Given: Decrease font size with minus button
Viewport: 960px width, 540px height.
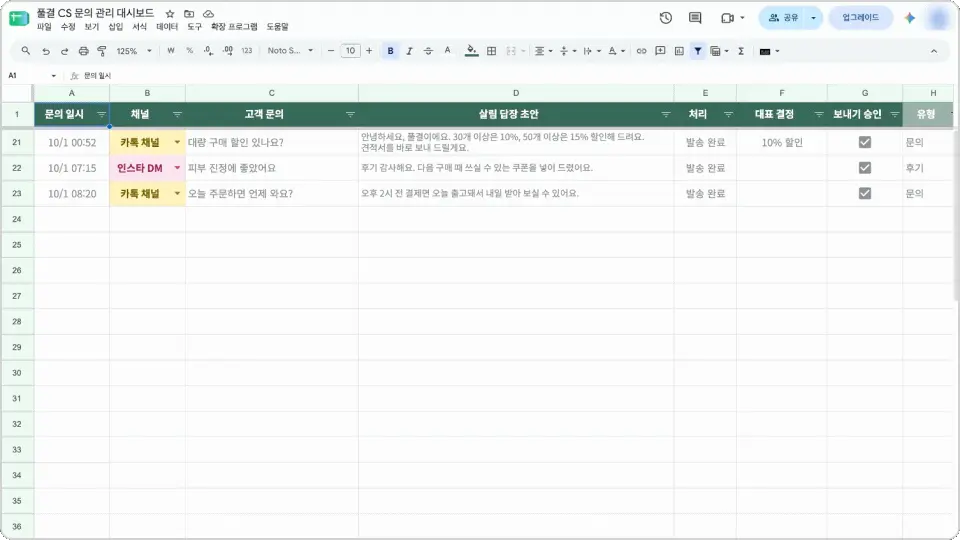Looking at the screenshot, I should click(331, 51).
